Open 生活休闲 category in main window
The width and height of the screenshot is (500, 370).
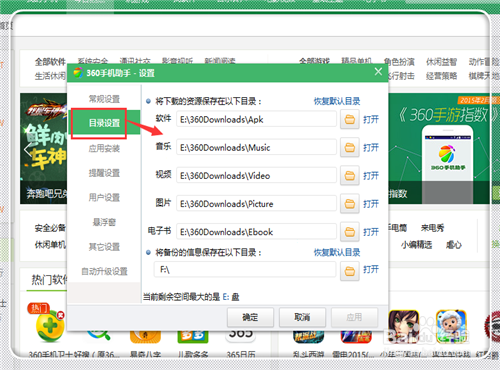(50, 76)
